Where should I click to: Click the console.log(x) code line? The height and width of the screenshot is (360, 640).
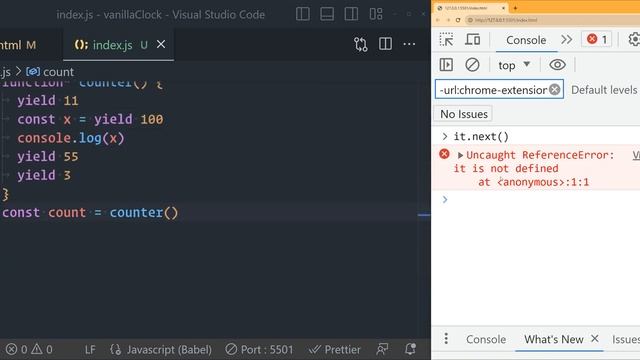click(71, 138)
